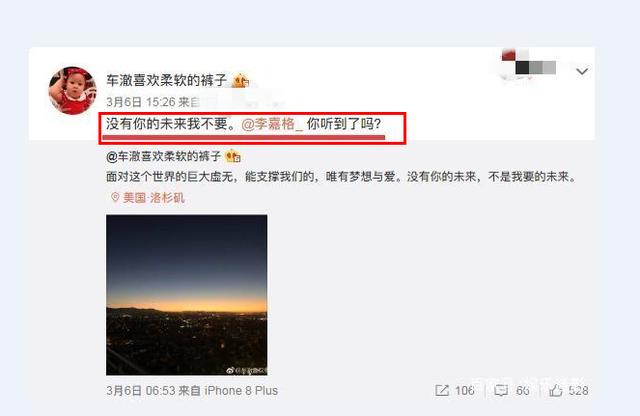Screen dimensions: 640x416
Task: Click the badge icon next to the reposted author's name
Action: [x=233, y=156]
